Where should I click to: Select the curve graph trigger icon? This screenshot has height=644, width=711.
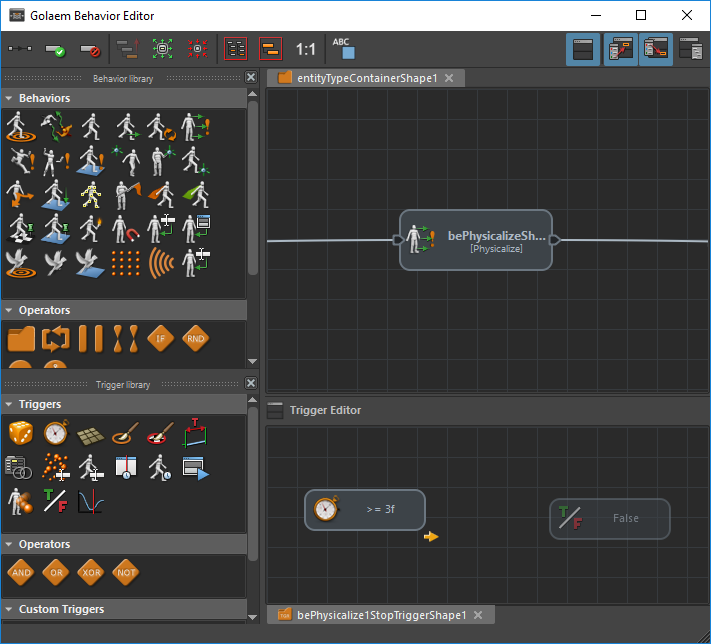91,501
